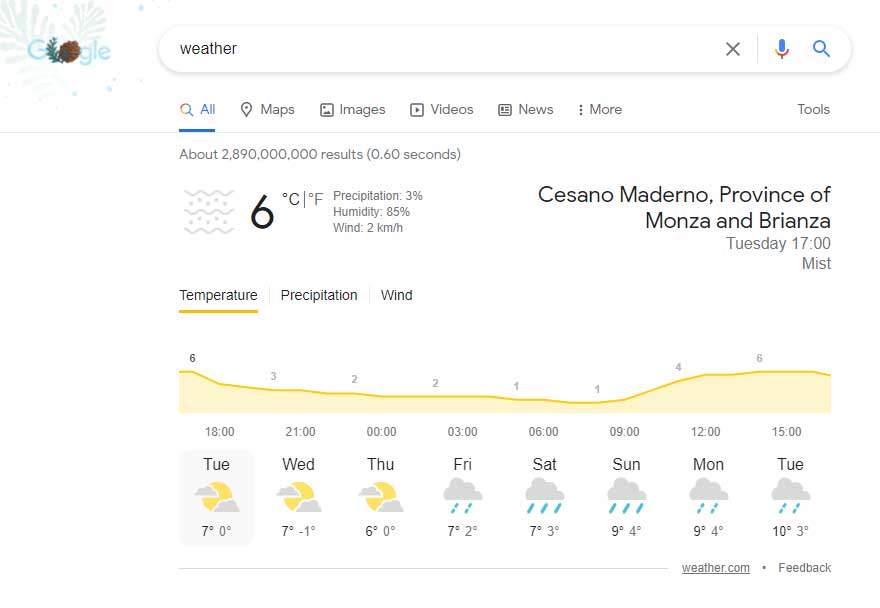Start voice search with microphone icon

point(781,49)
